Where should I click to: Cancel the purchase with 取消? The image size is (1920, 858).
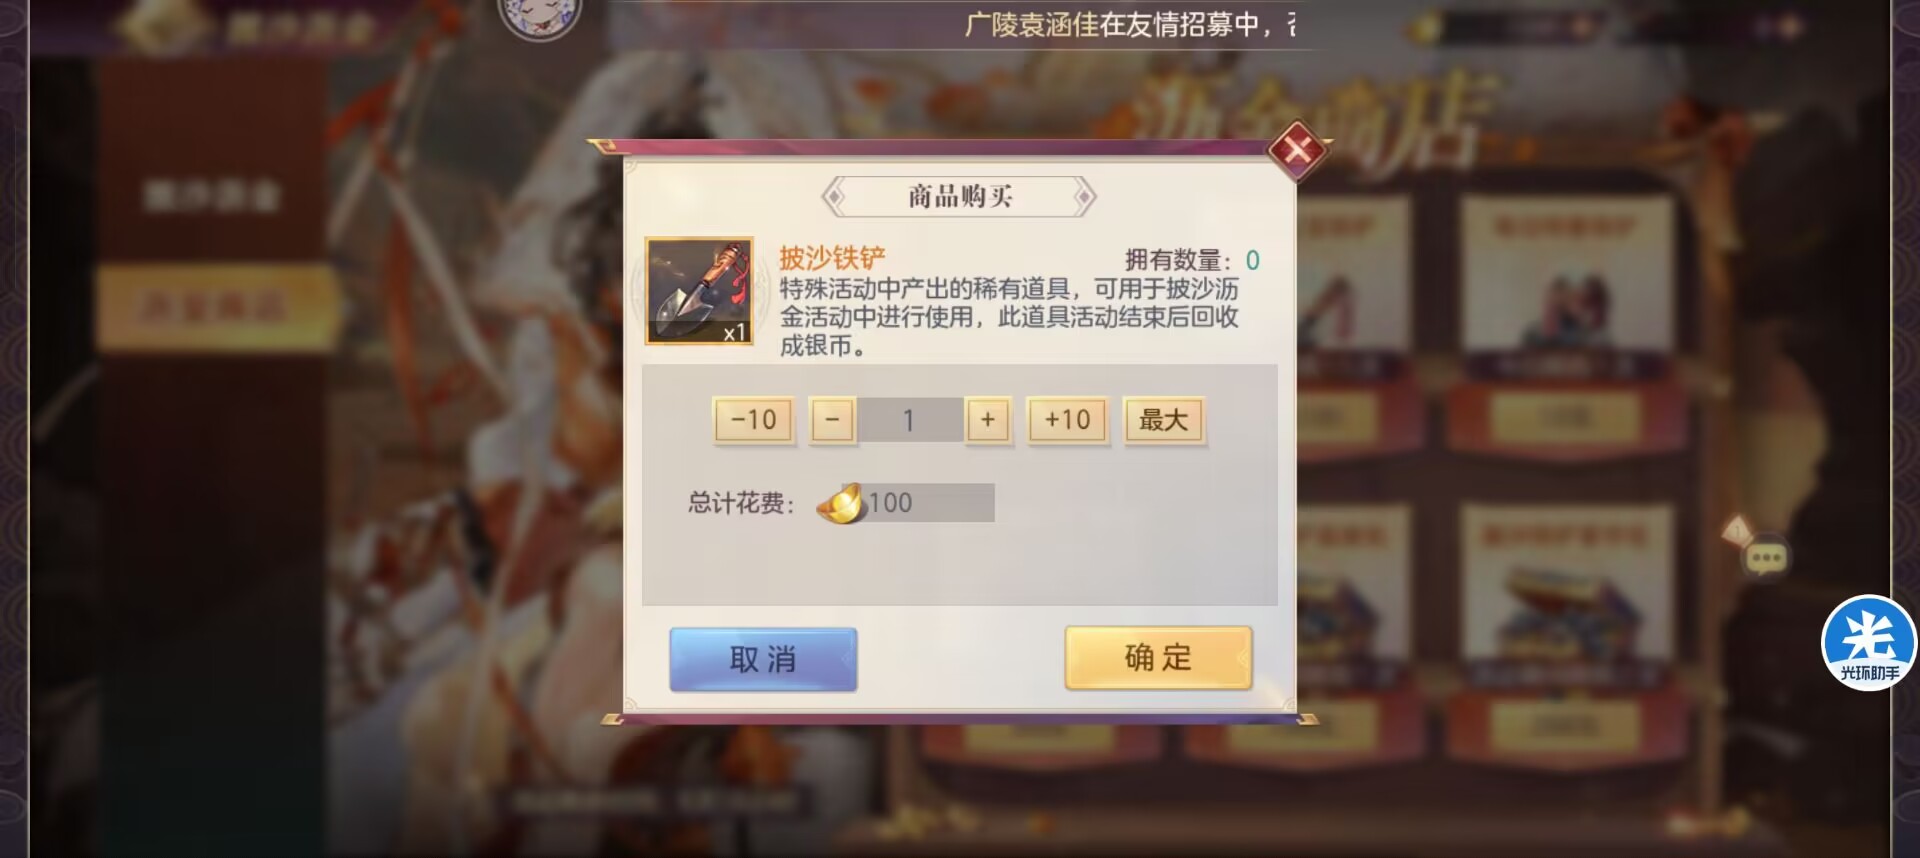pos(763,659)
